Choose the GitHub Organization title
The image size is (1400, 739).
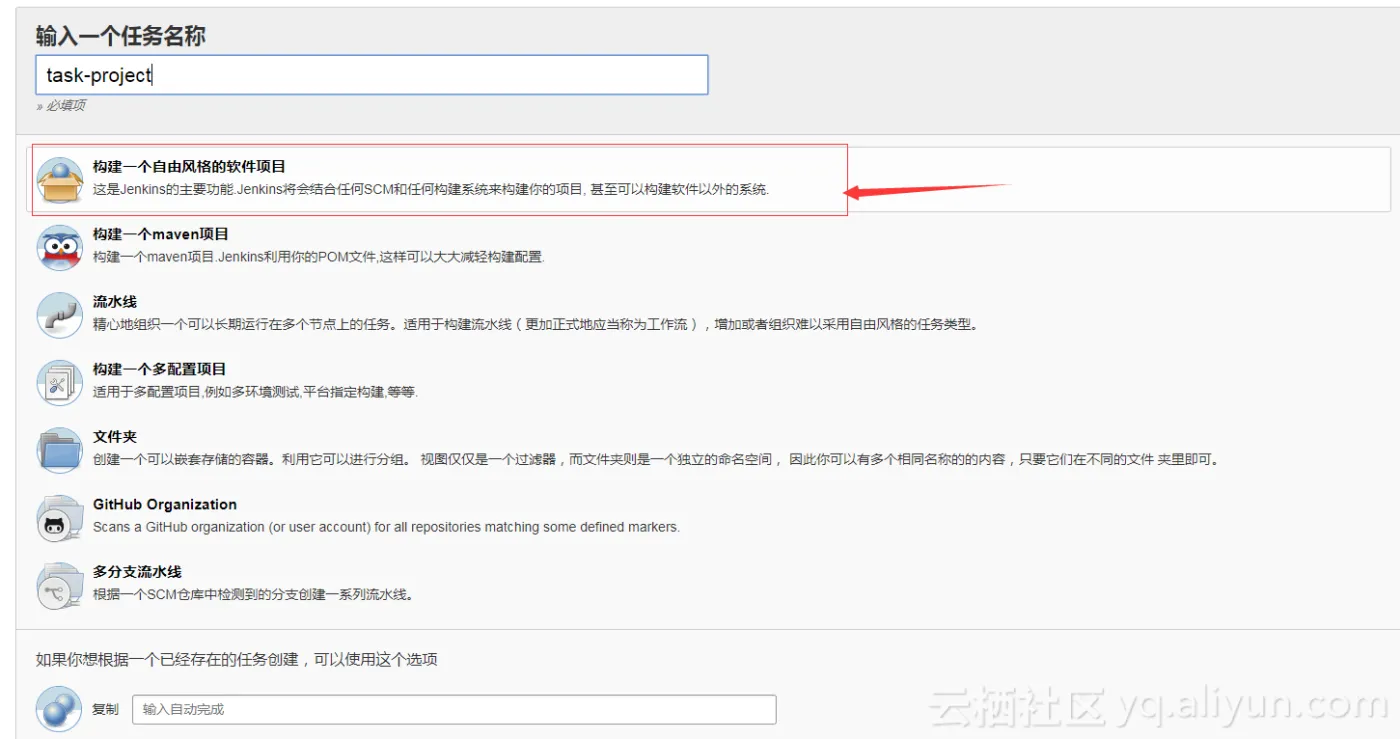(165, 505)
